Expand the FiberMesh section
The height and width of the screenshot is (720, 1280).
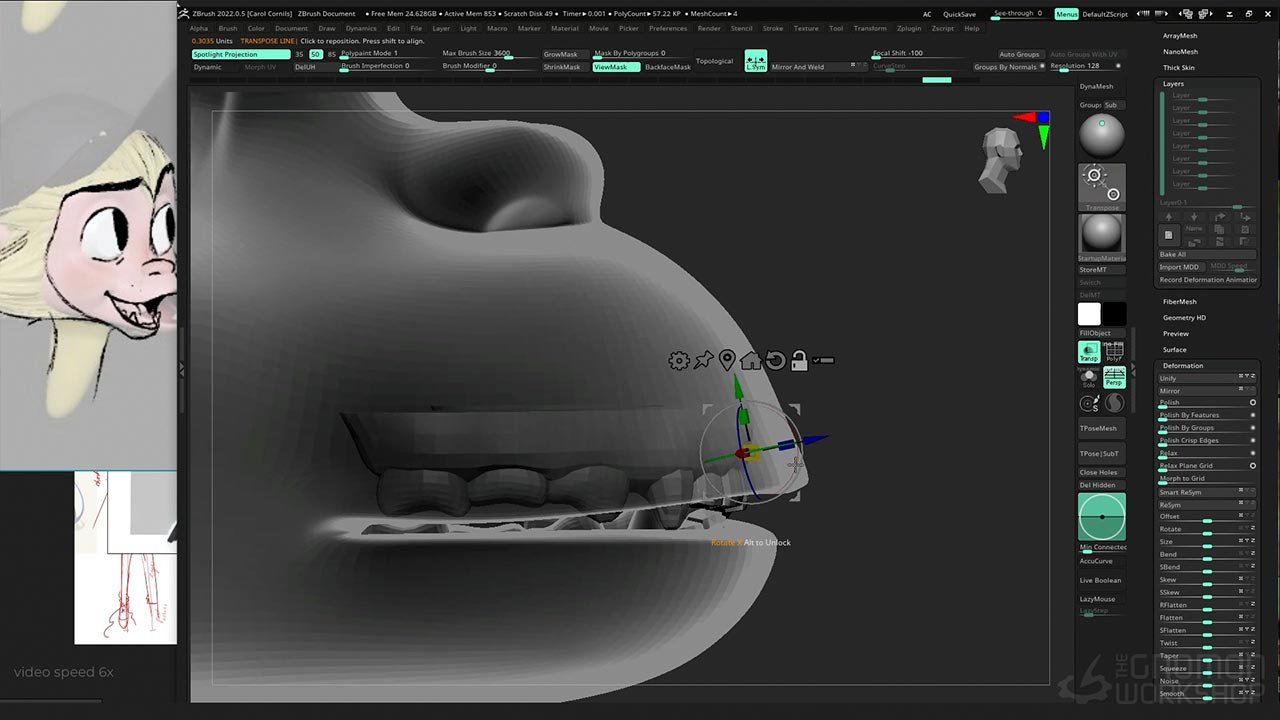[x=1179, y=301]
